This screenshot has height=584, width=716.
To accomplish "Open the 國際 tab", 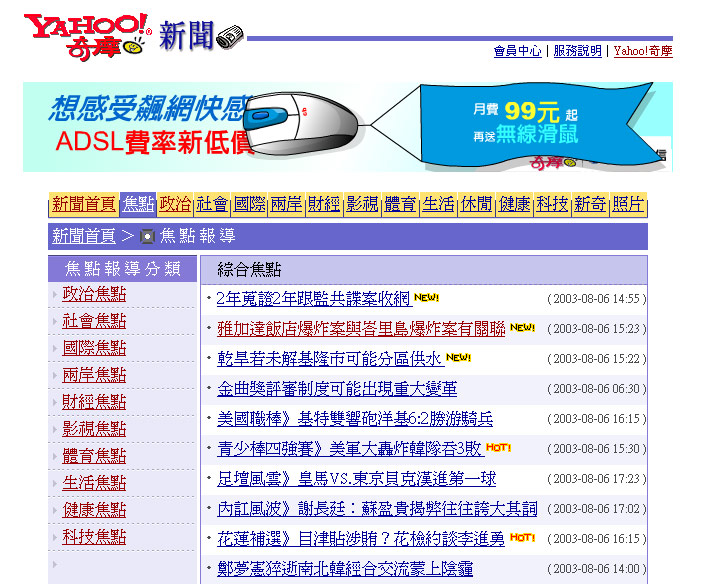I will pos(250,204).
